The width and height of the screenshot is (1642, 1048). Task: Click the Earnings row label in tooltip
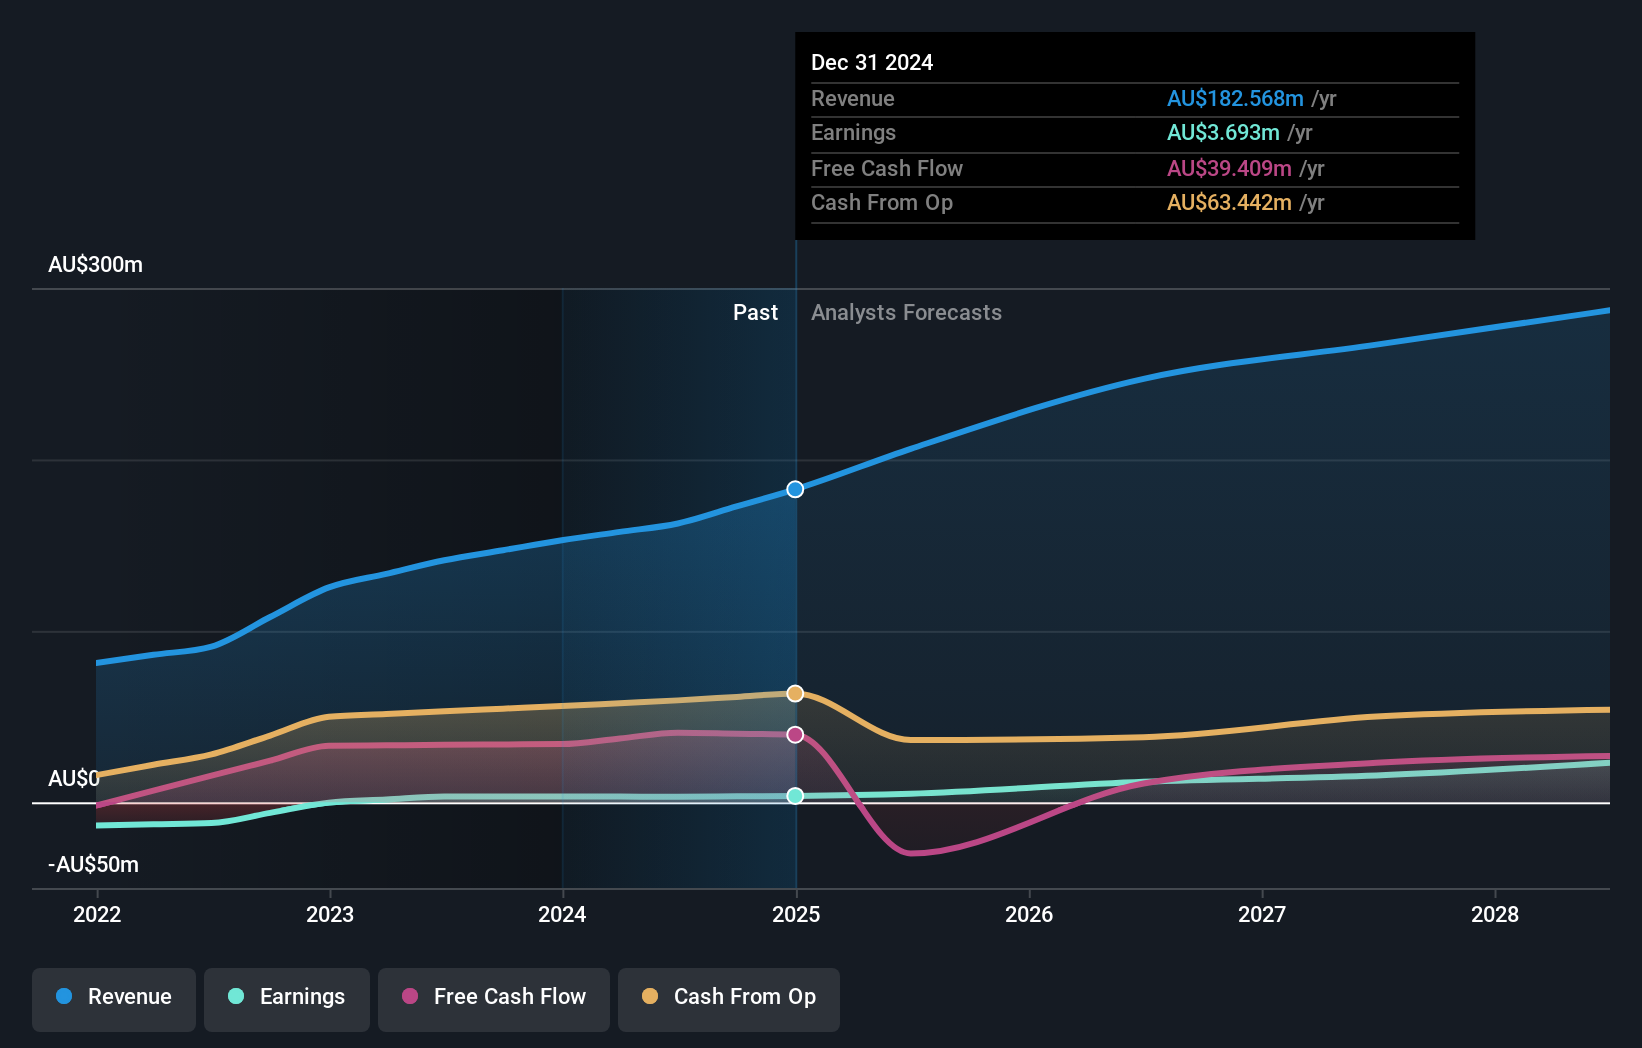coord(853,133)
